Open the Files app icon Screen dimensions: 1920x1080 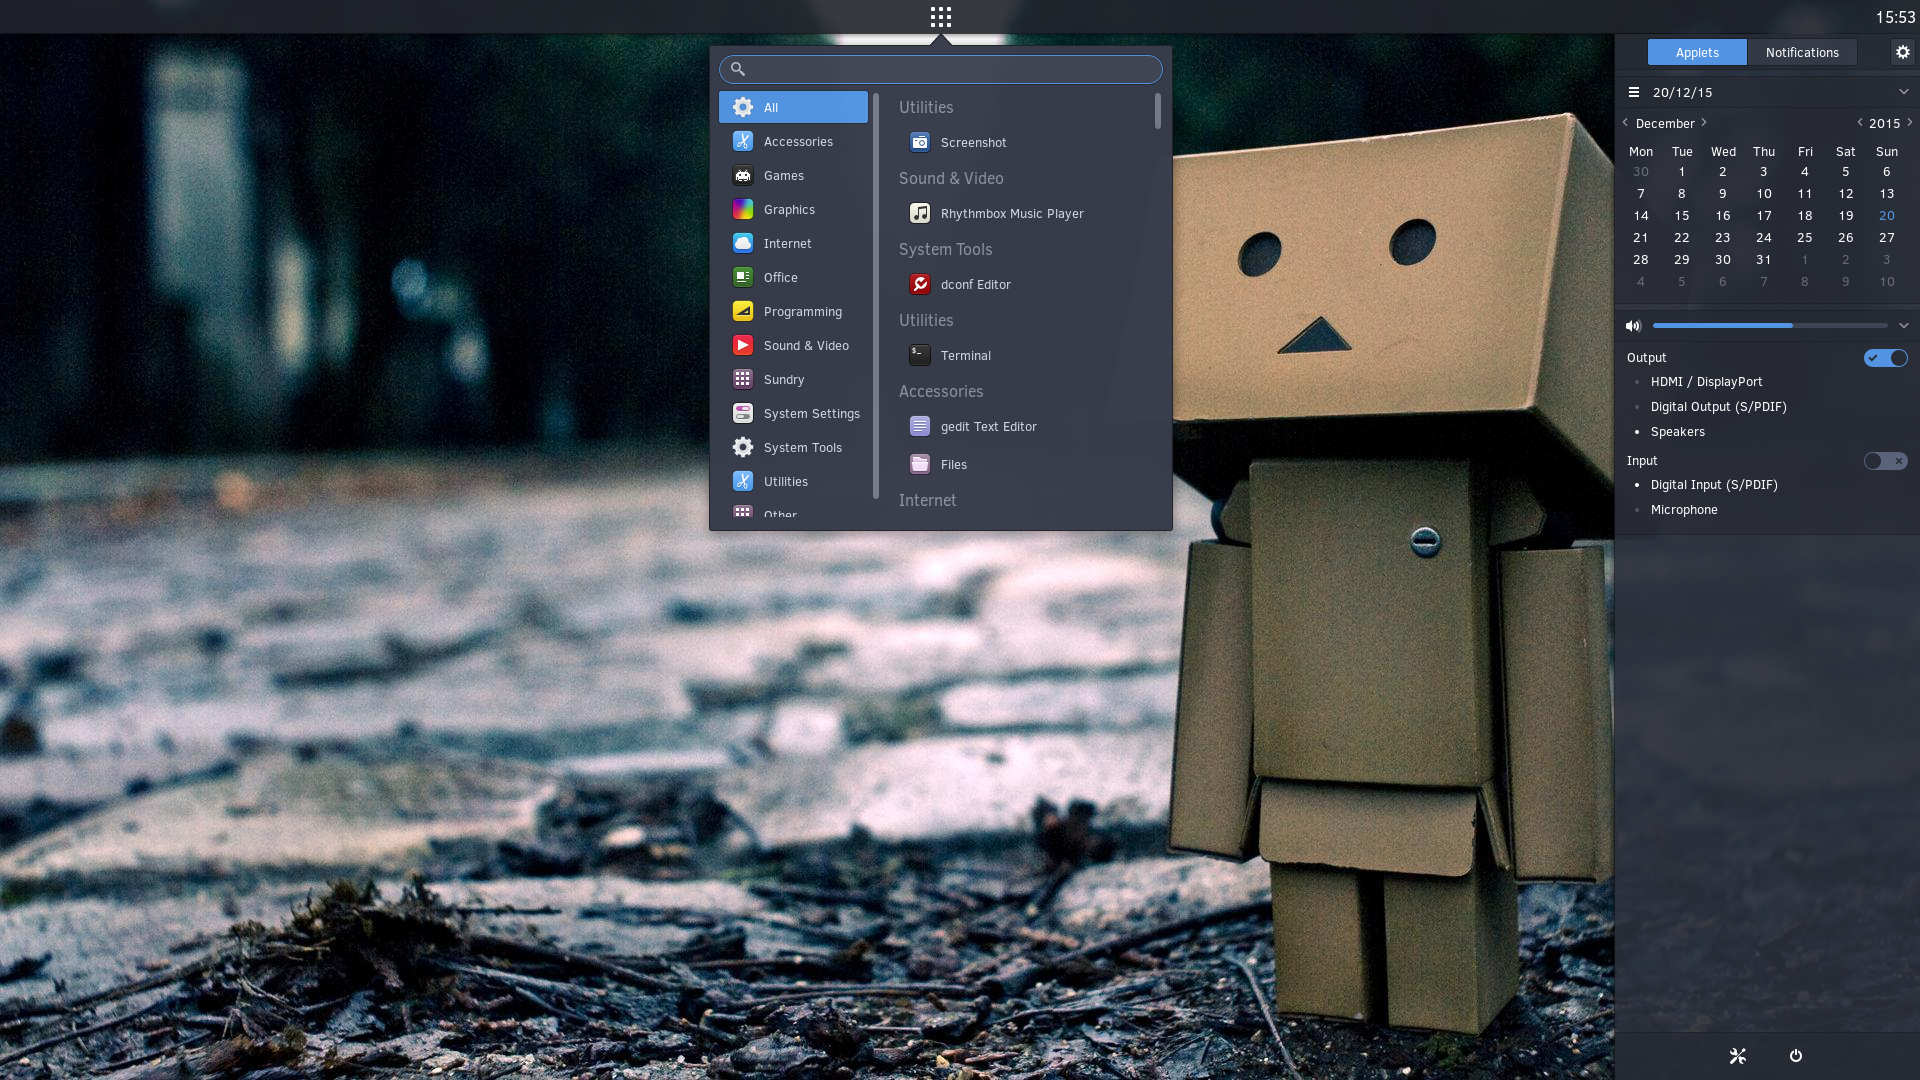pos(920,465)
